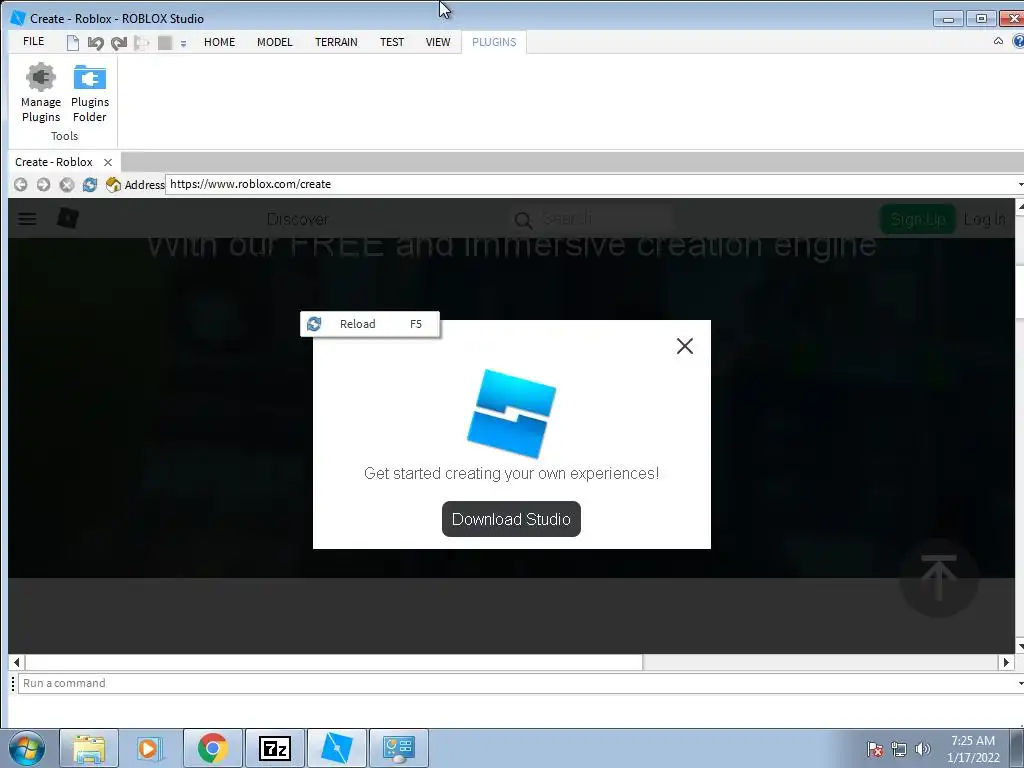
Task: Open the TERRAIN ribbon tab
Action: [x=336, y=42]
